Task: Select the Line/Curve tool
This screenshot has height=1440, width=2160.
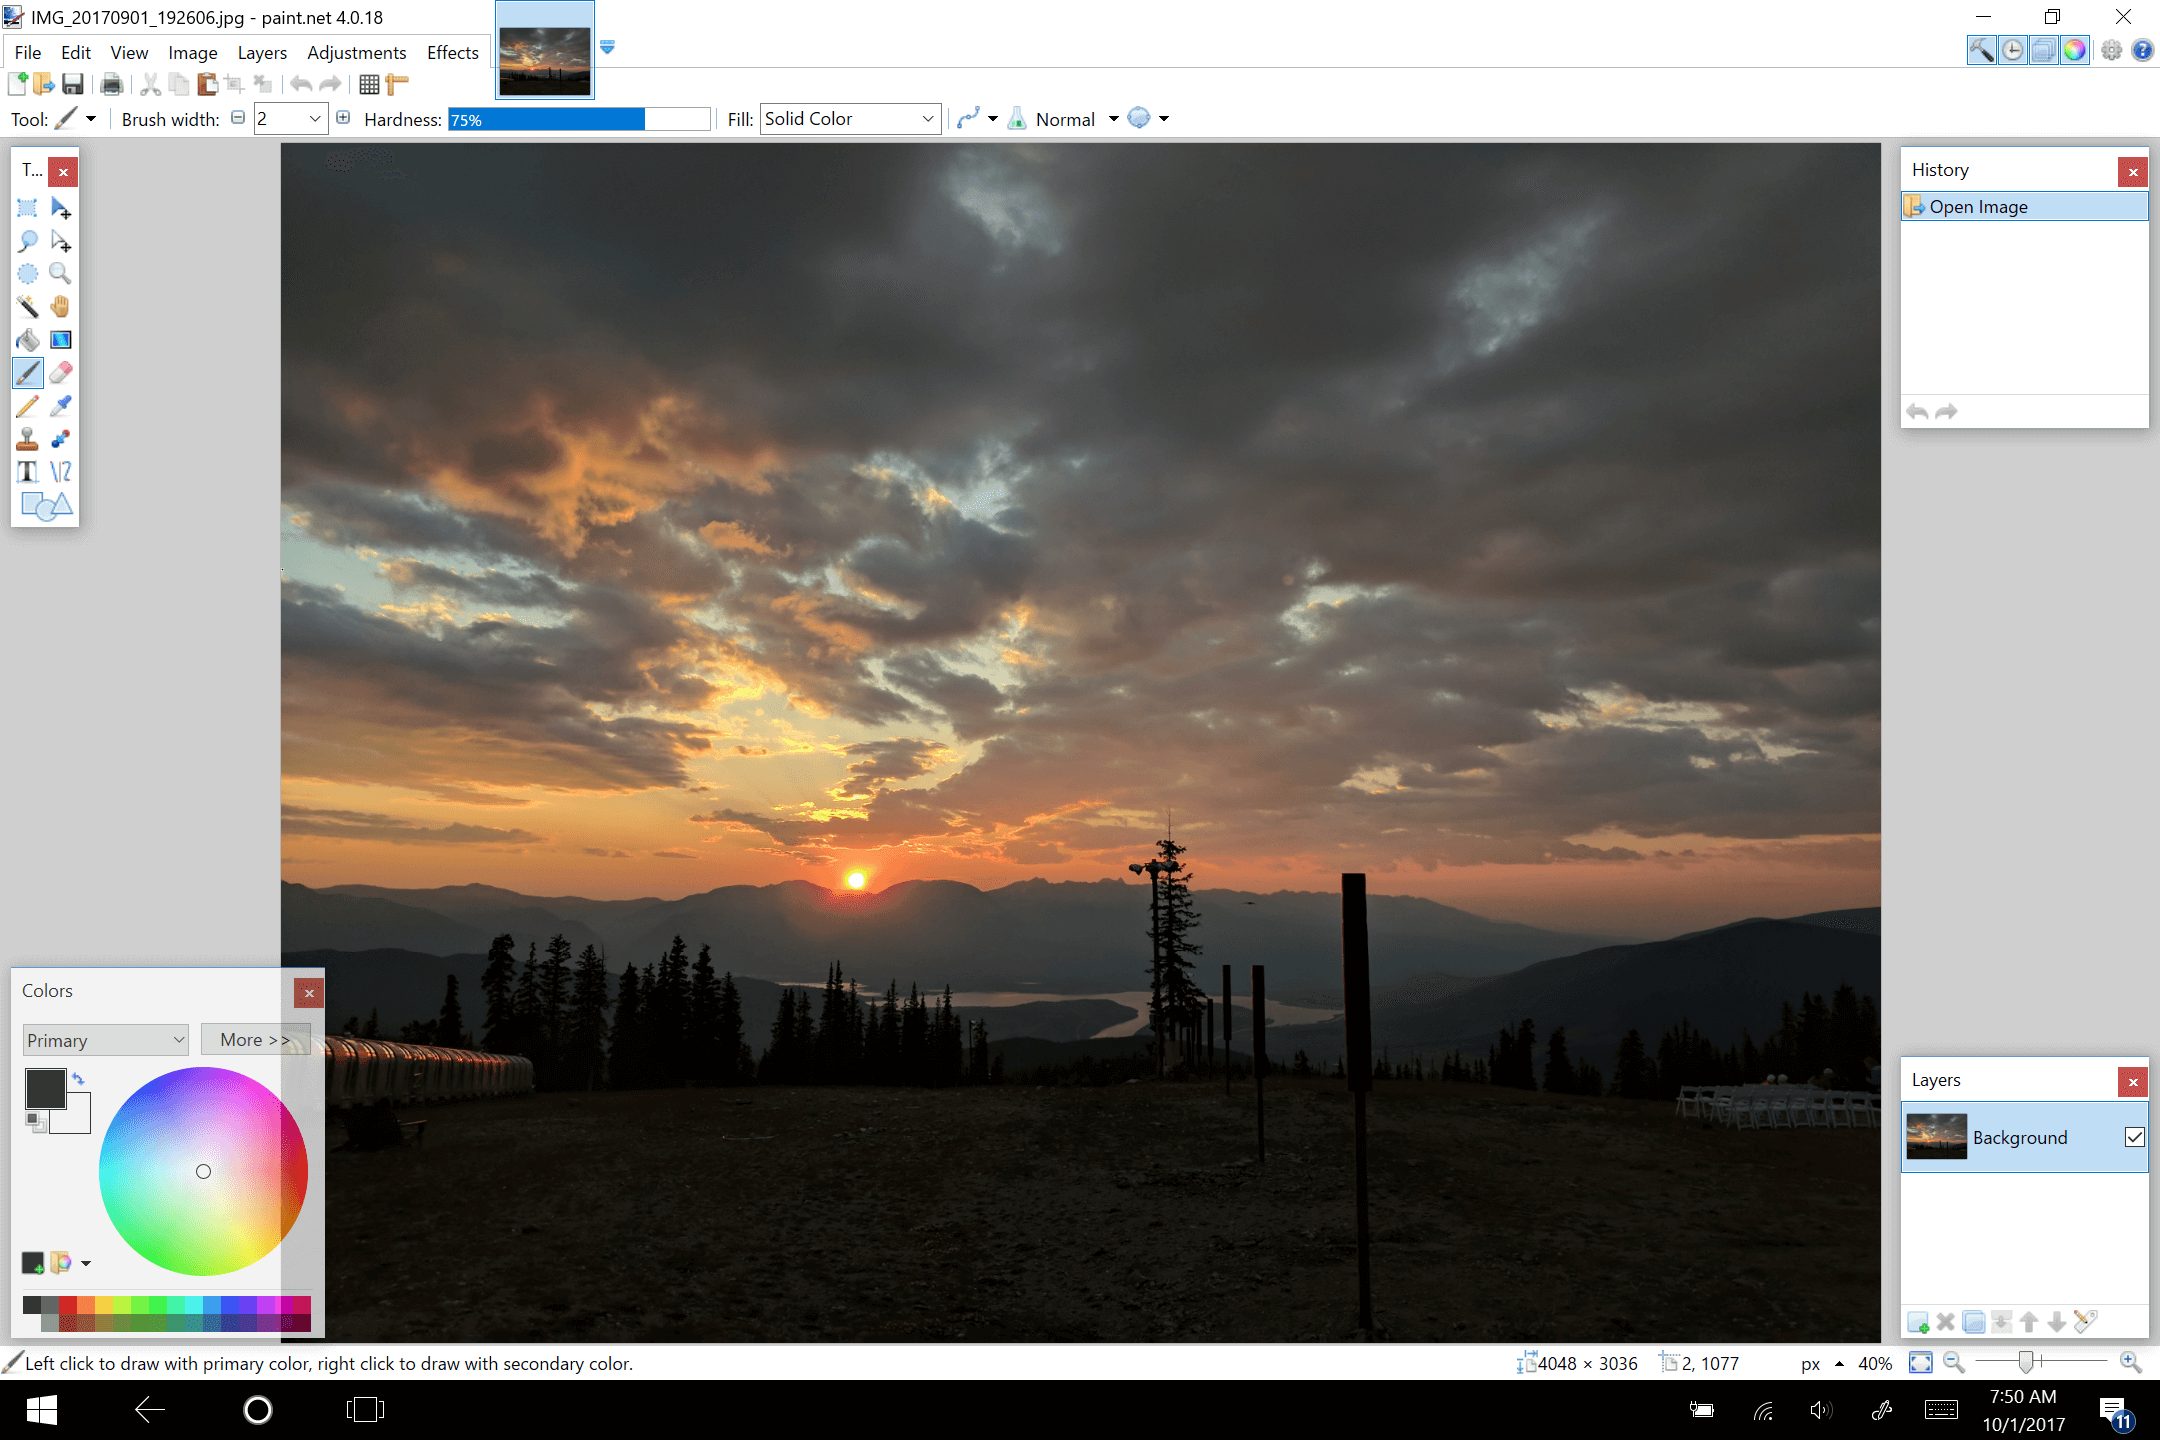Action: click(61, 472)
